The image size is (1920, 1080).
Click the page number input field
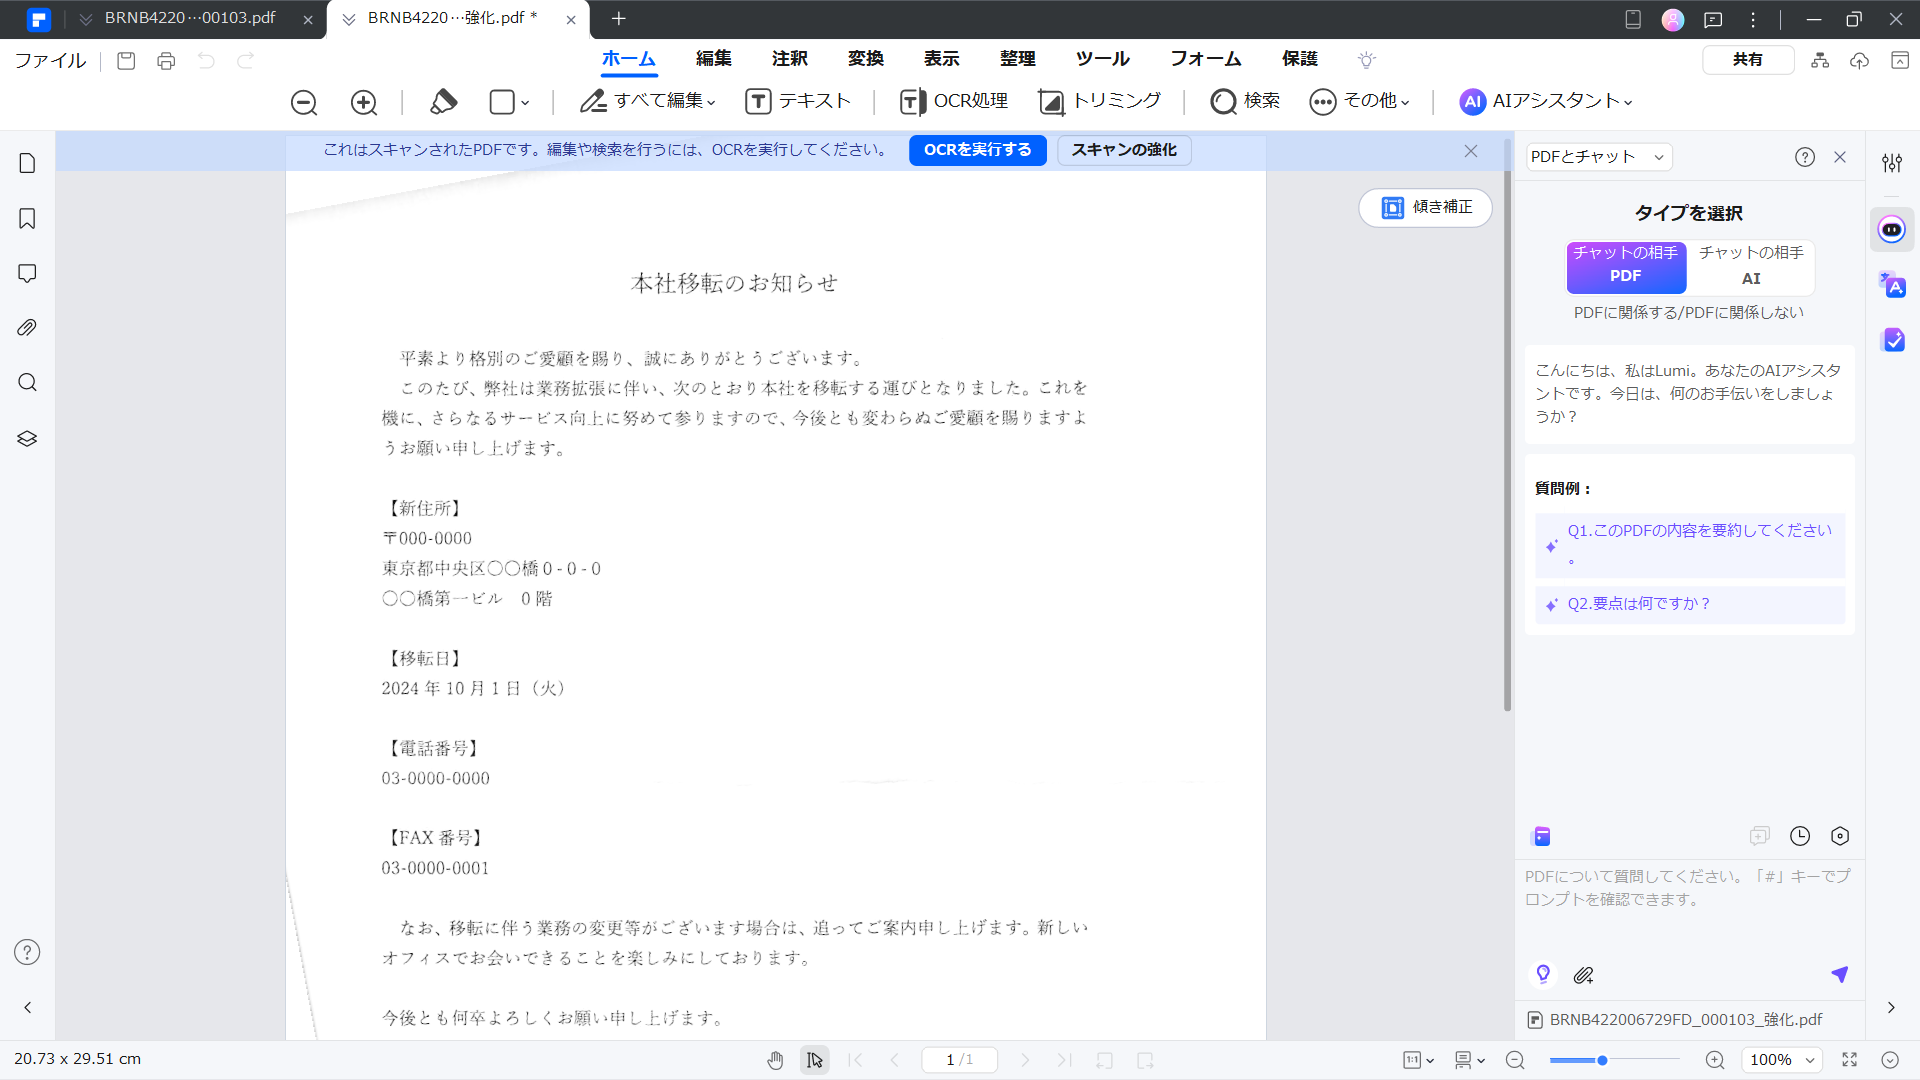(959, 1060)
